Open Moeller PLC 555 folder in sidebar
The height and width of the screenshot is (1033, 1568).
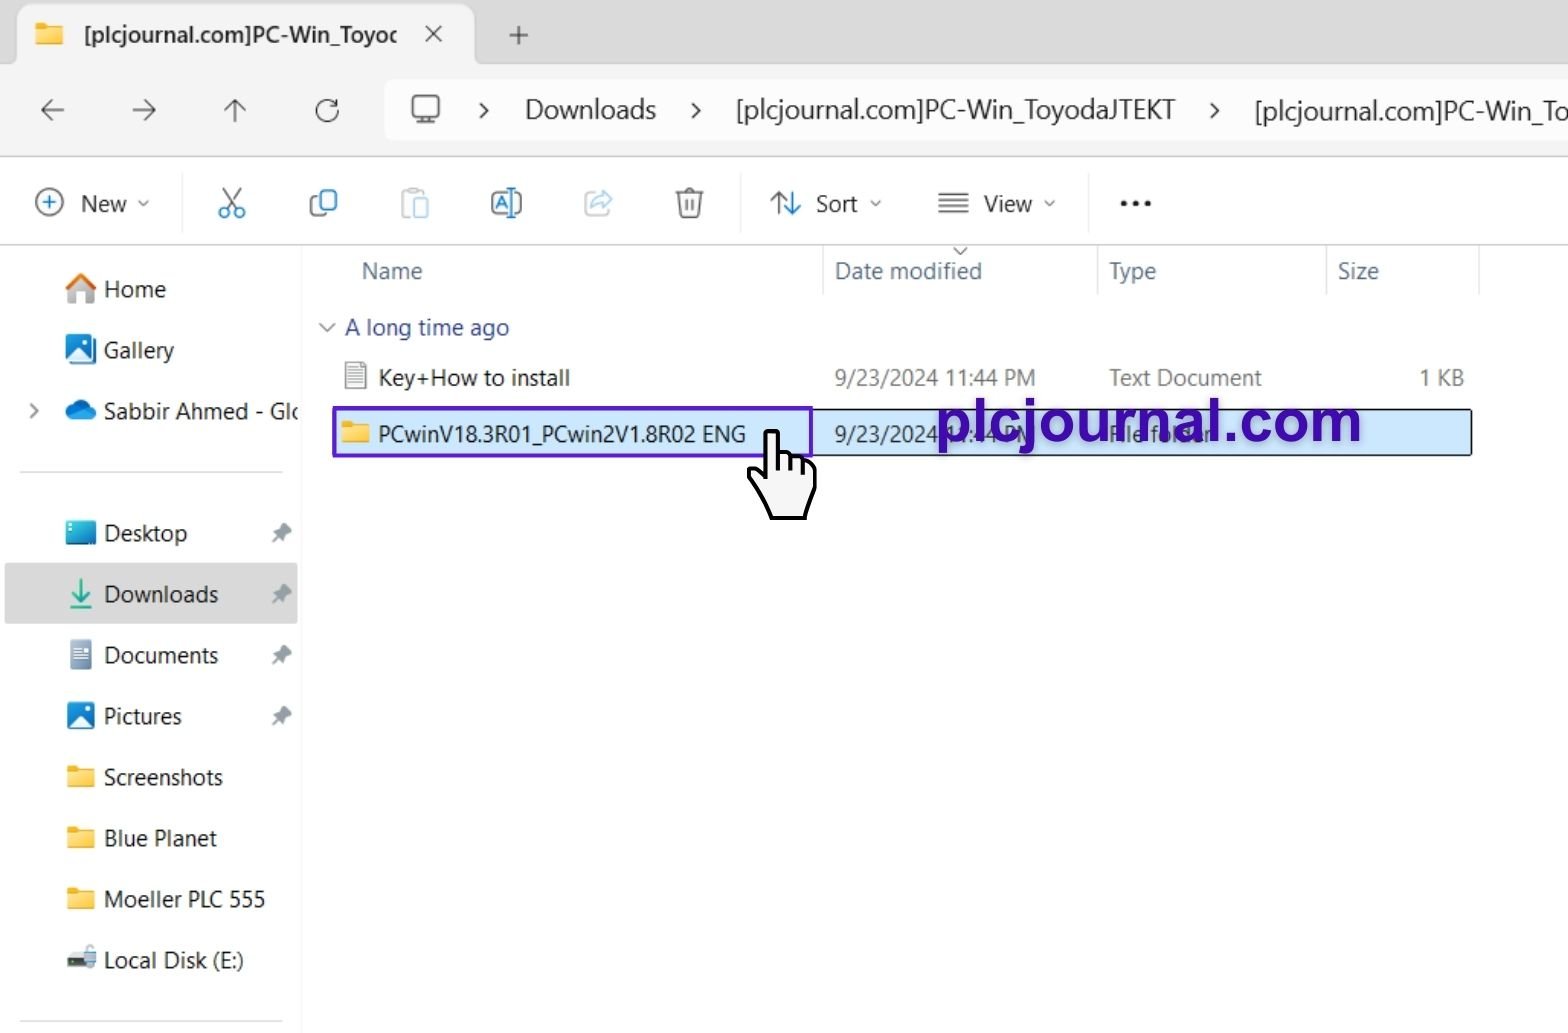pyautogui.click(x=165, y=899)
